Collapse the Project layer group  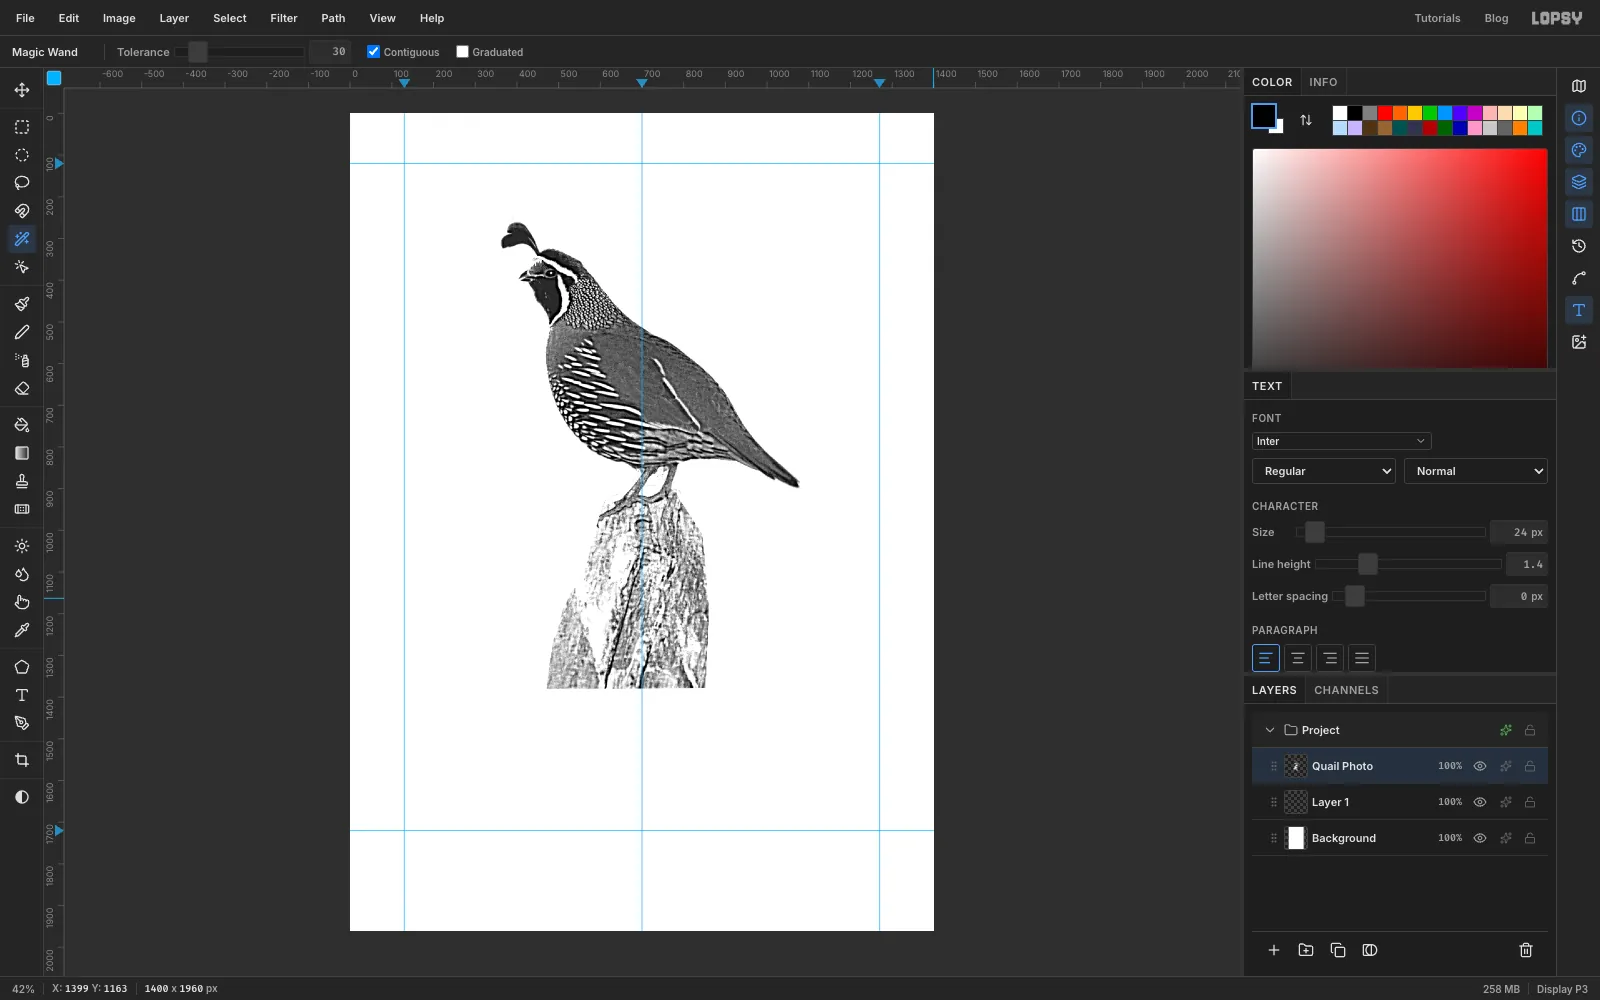pyautogui.click(x=1270, y=730)
